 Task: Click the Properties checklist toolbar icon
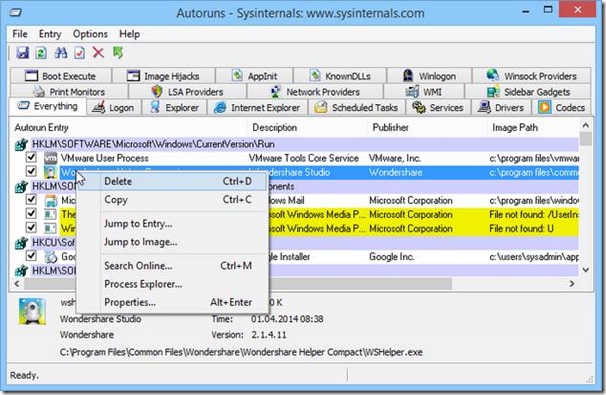coord(80,53)
